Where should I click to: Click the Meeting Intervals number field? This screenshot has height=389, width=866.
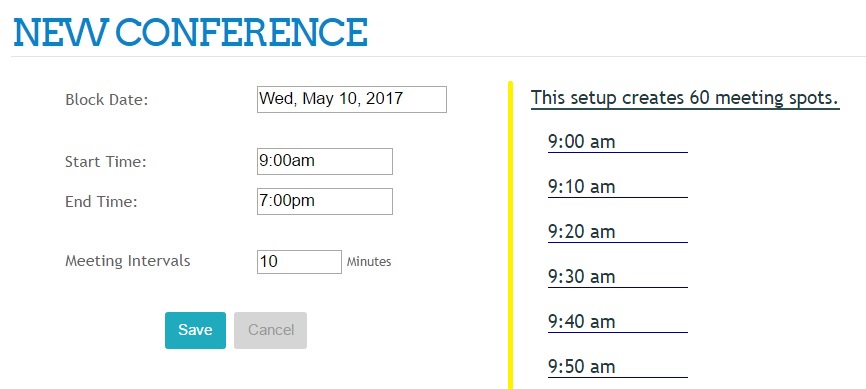299,262
